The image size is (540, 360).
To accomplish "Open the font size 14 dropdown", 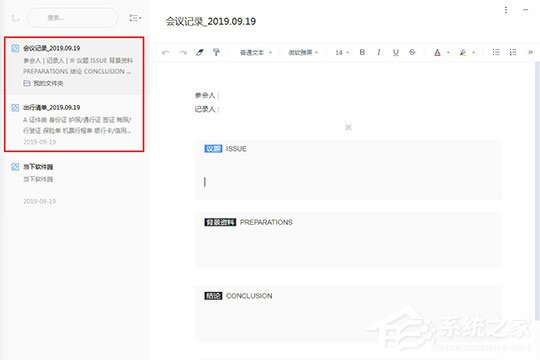I will [x=342, y=52].
